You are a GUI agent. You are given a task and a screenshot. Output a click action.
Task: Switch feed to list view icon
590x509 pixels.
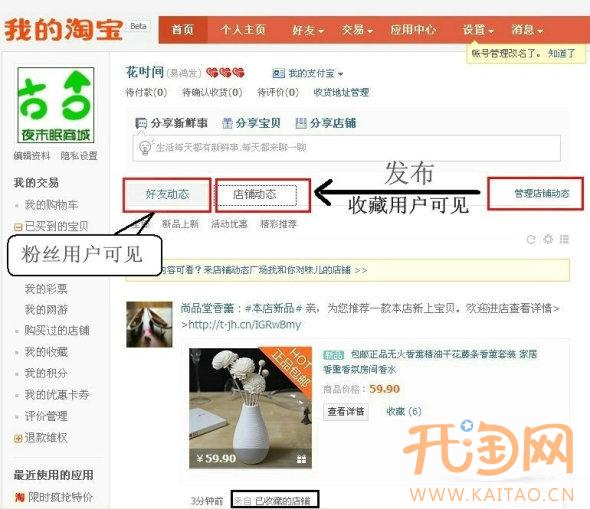[x=564, y=239]
